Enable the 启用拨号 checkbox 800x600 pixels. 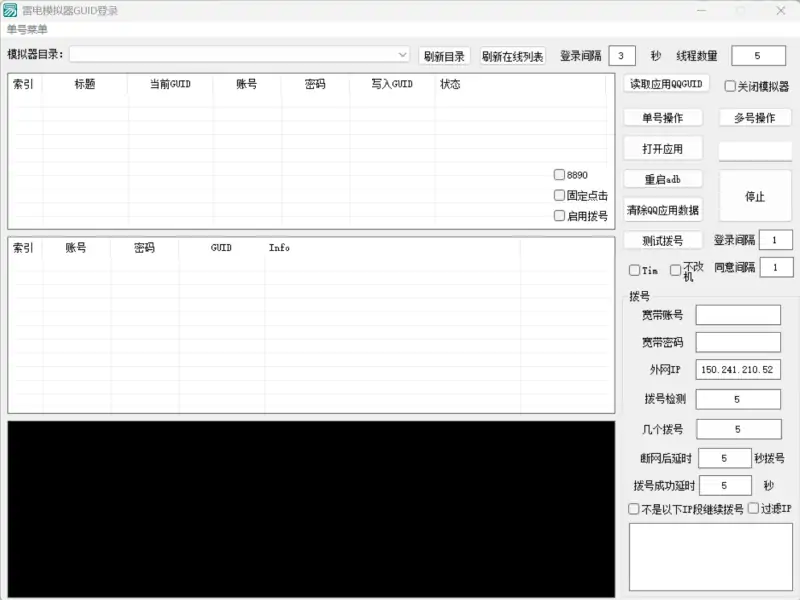pyautogui.click(x=559, y=216)
